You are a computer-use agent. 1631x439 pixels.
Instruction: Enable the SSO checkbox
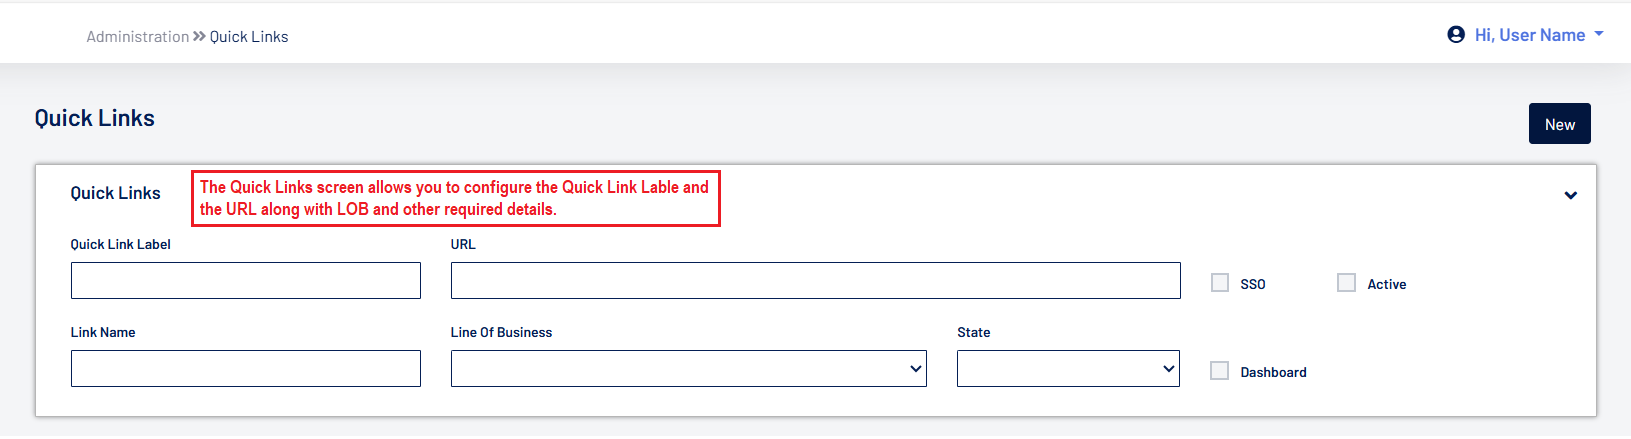[x=1220, y=283]
